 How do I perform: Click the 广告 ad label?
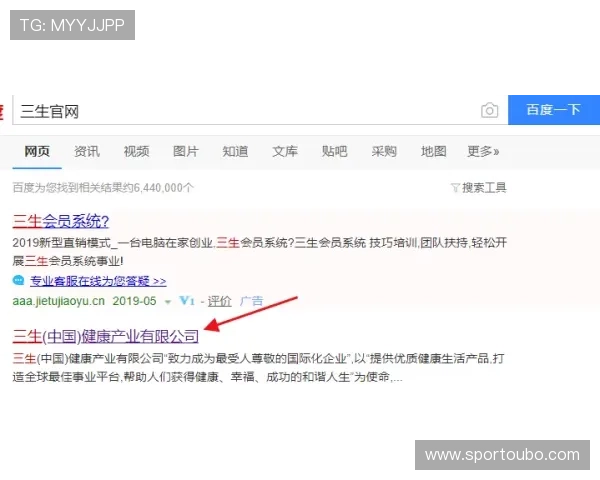coord(251,301)
